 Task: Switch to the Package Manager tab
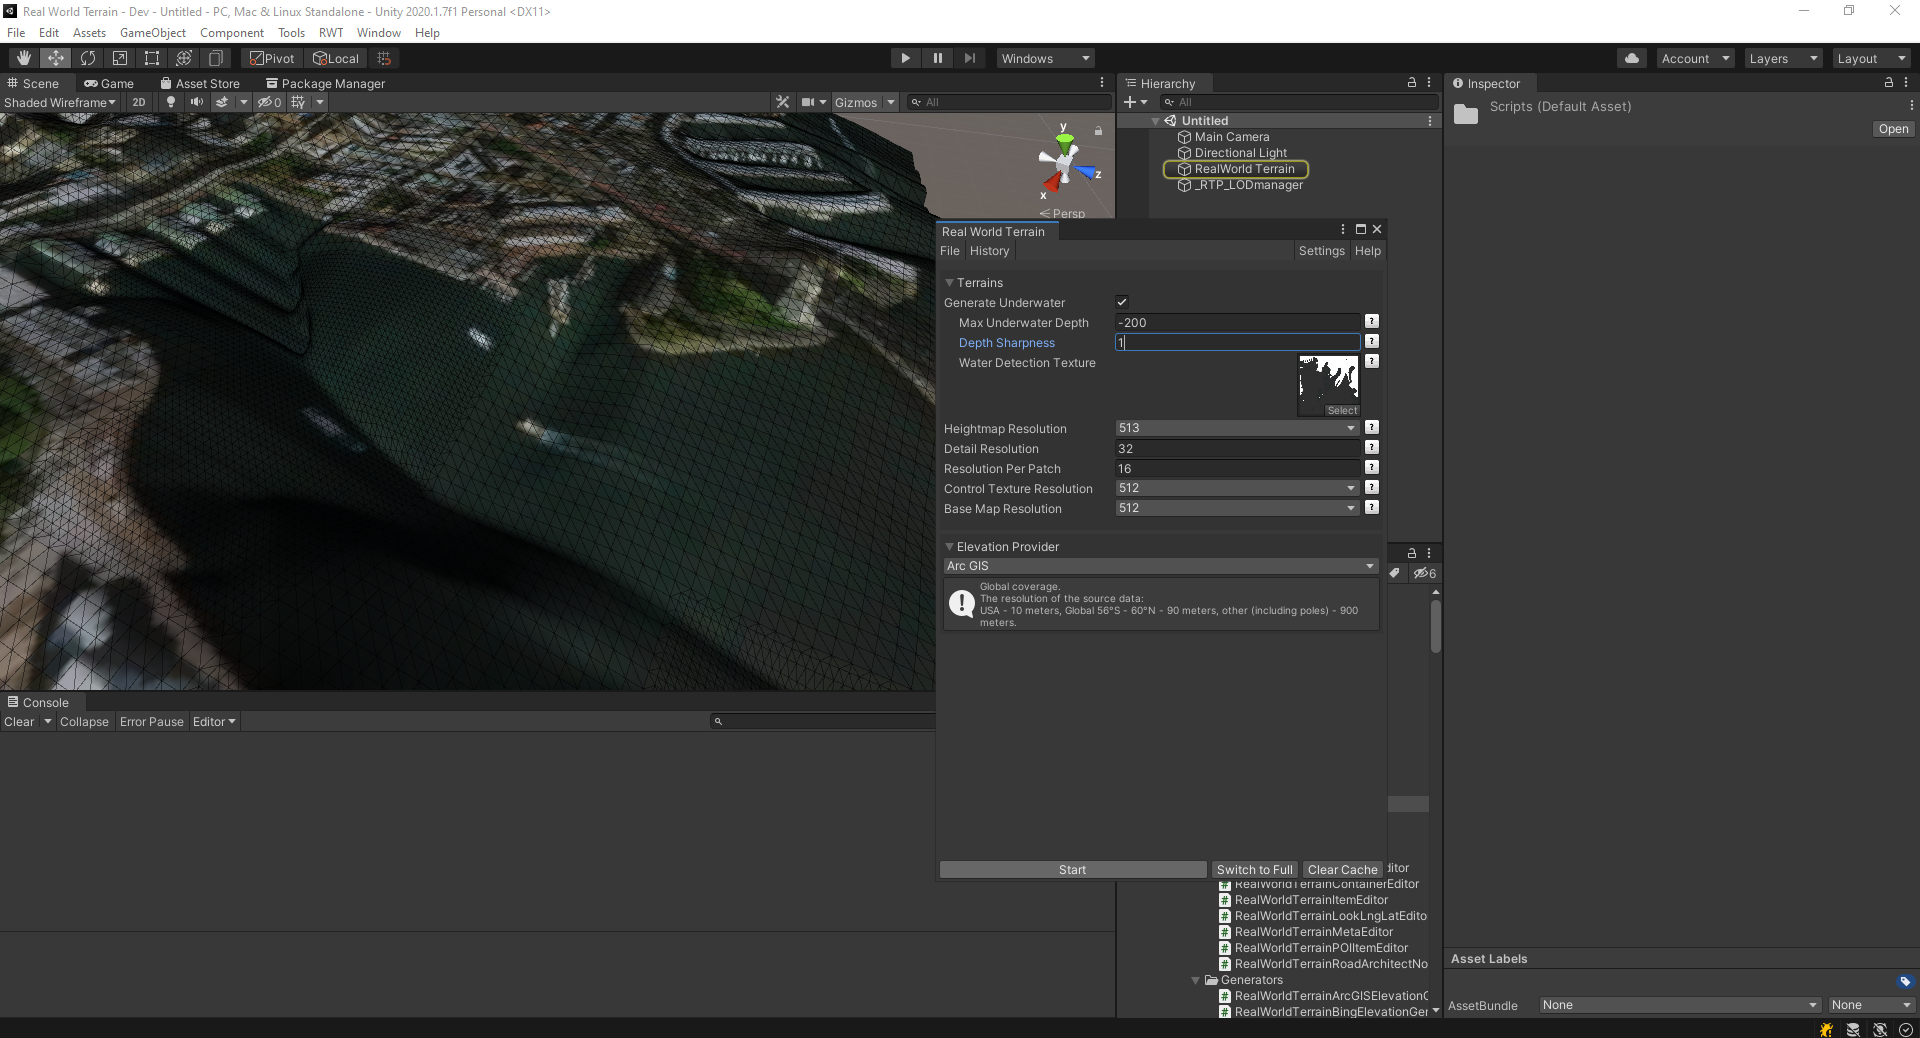[x=325, y=84]
